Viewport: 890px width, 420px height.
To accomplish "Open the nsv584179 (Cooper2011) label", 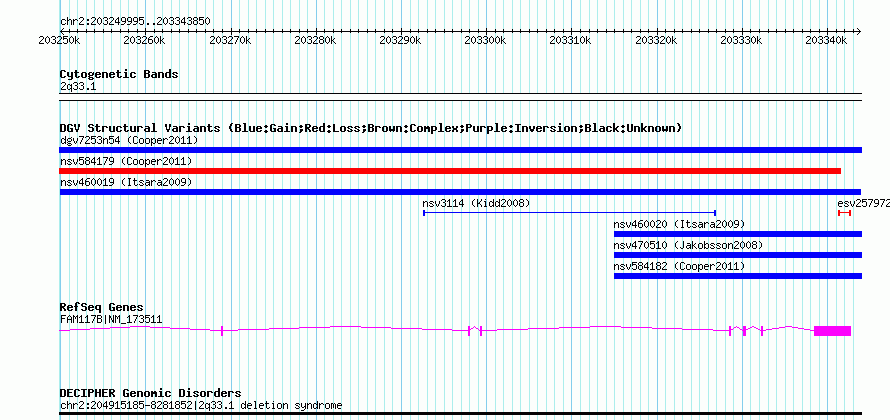I will 126,161.
